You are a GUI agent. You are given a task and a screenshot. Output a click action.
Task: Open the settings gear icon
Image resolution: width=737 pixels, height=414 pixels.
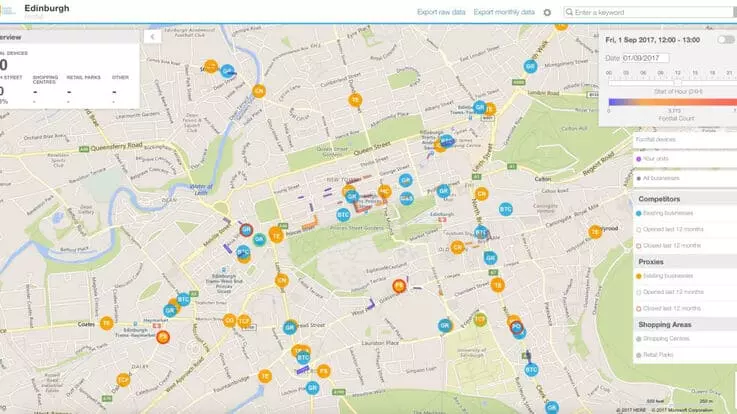point(547,13)
